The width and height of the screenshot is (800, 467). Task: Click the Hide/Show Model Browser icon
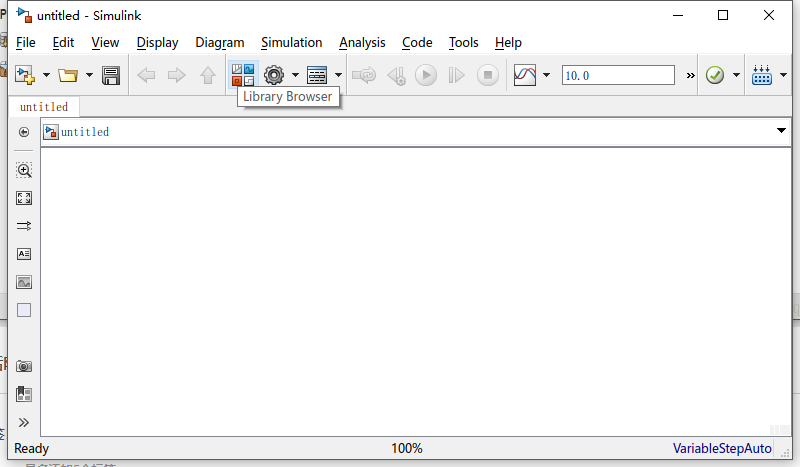click(24, 132)
